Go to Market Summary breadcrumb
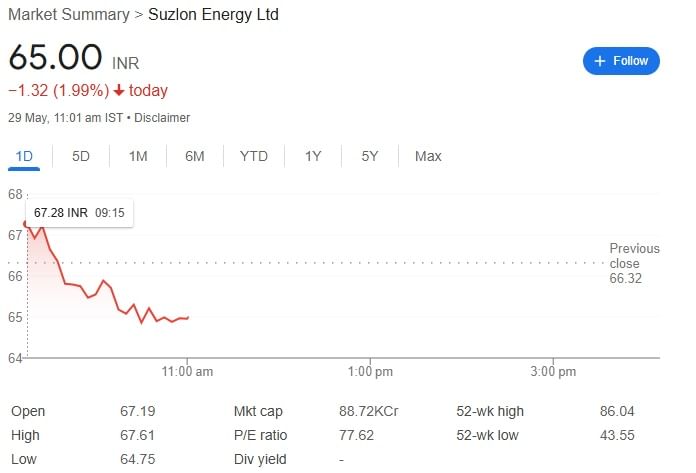The image size is (696, 473). [69, 14]
